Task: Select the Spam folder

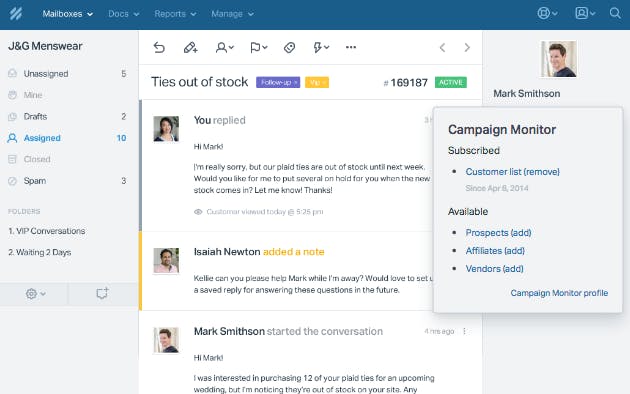Action: (69, 181)
